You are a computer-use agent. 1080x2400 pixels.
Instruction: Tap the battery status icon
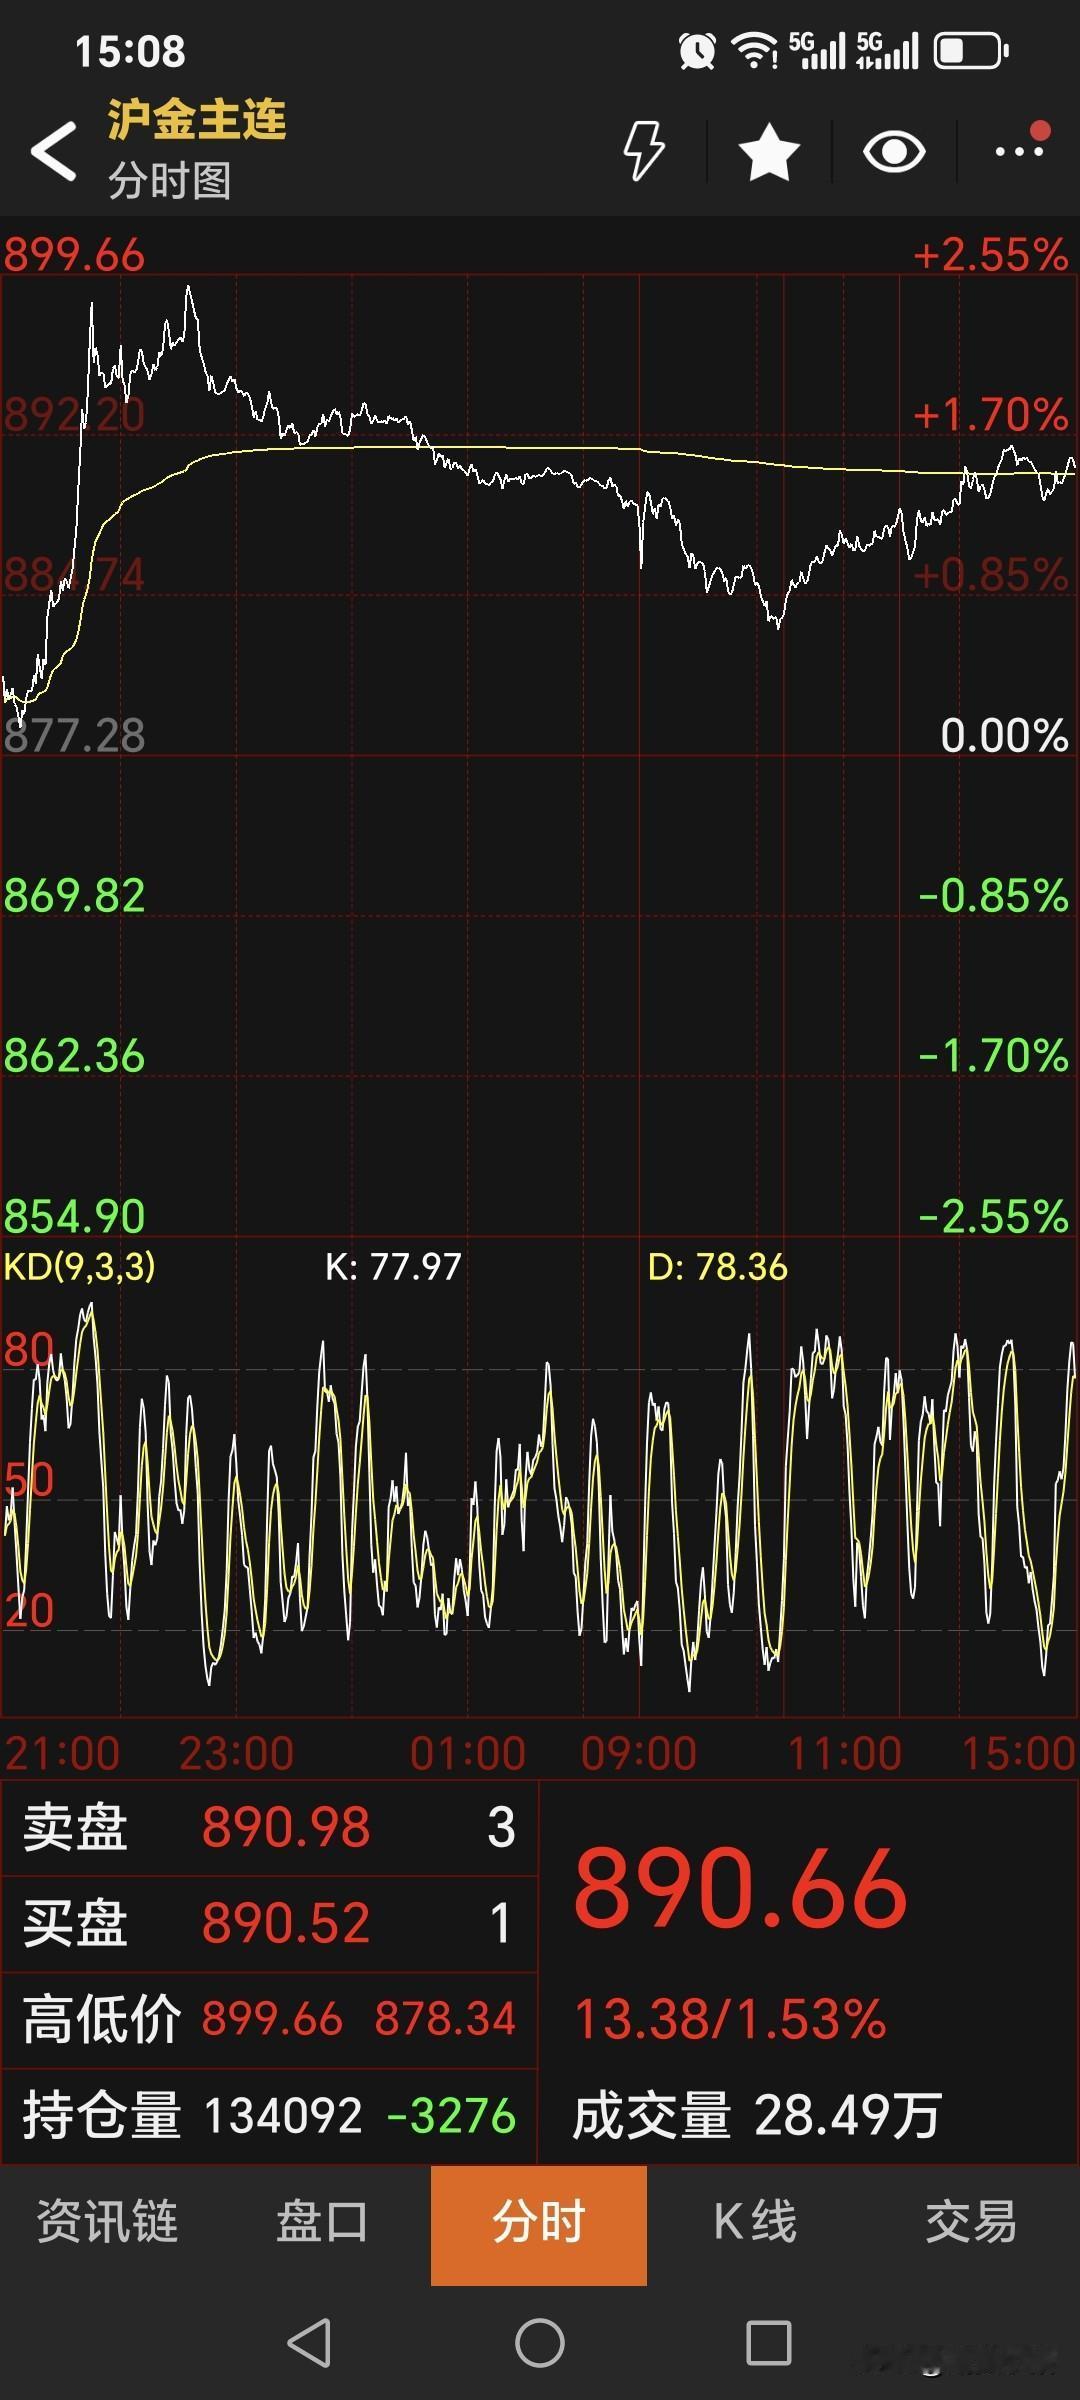(971, 50)
